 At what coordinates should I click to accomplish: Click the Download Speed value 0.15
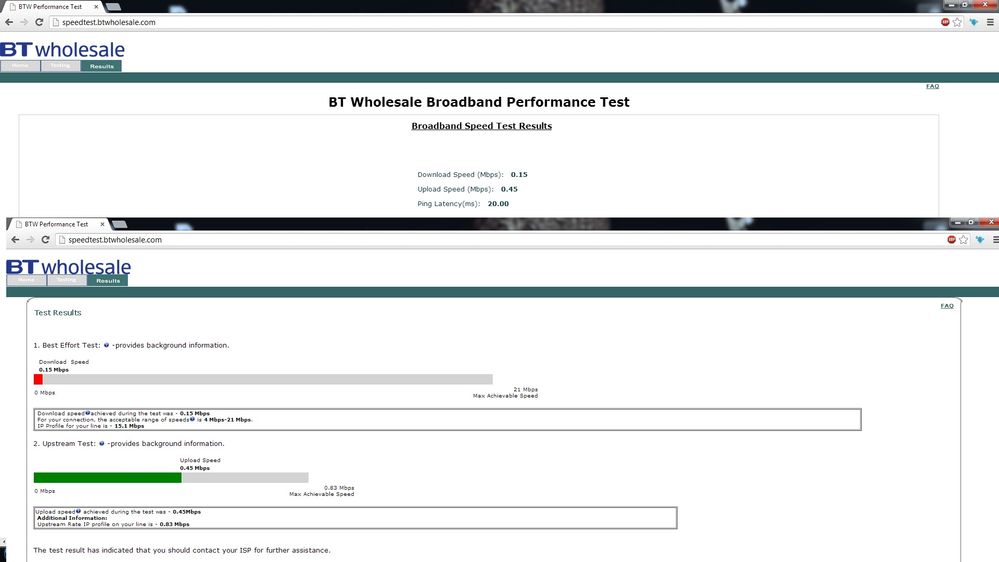[519, 175]
